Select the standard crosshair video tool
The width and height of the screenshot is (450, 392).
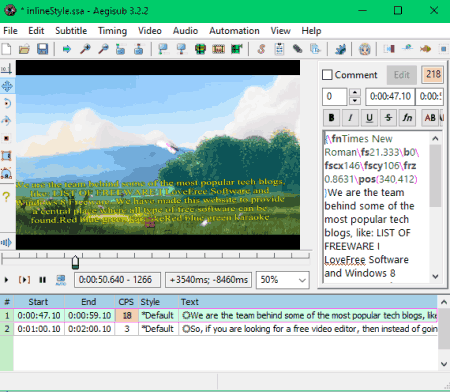pos(7,69)
